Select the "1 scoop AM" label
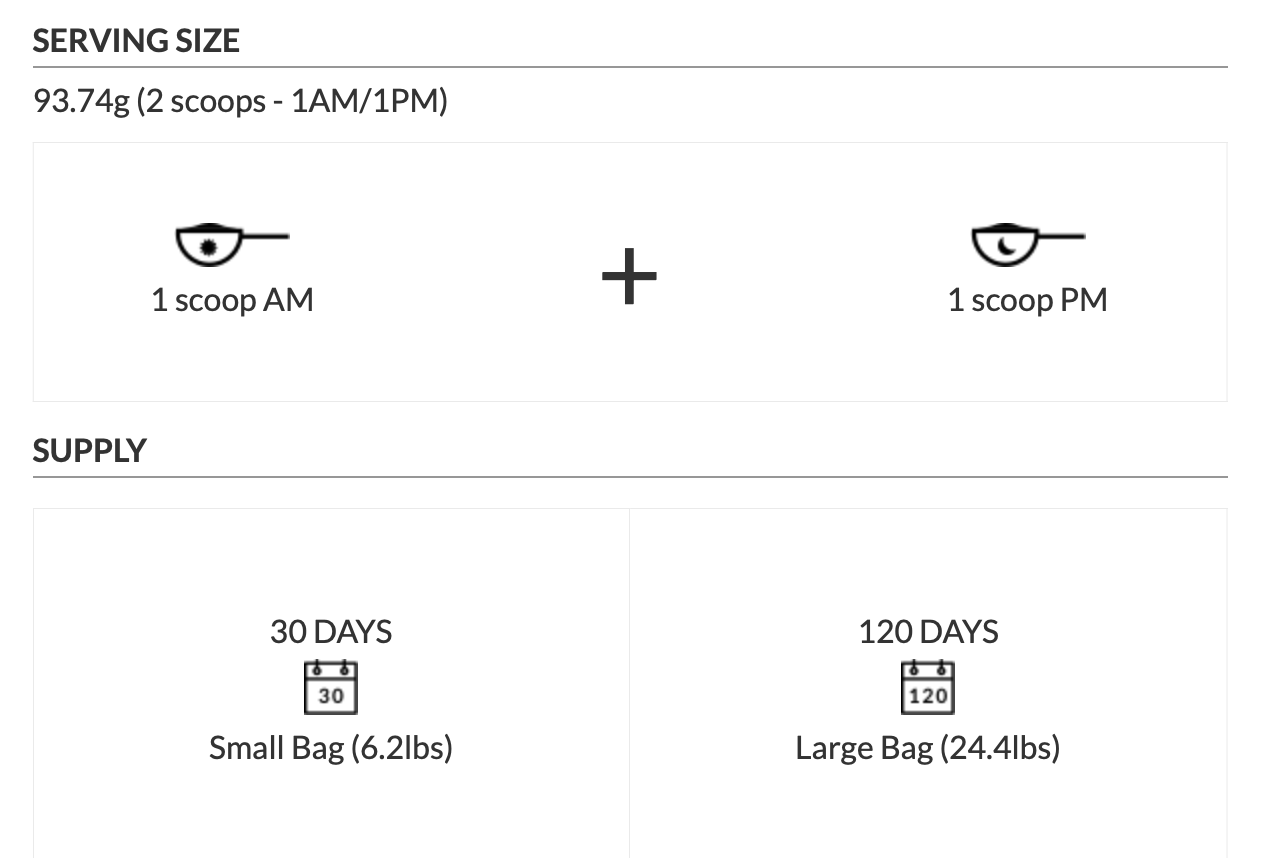The width and height of the screenshot is (1288, 858). 232,300
